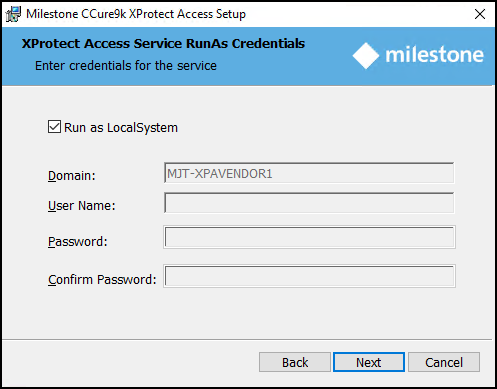Click the "User Name:" label
Image resolution: width=497 pixels, height=389 pixels.
[x=82, y=206]
